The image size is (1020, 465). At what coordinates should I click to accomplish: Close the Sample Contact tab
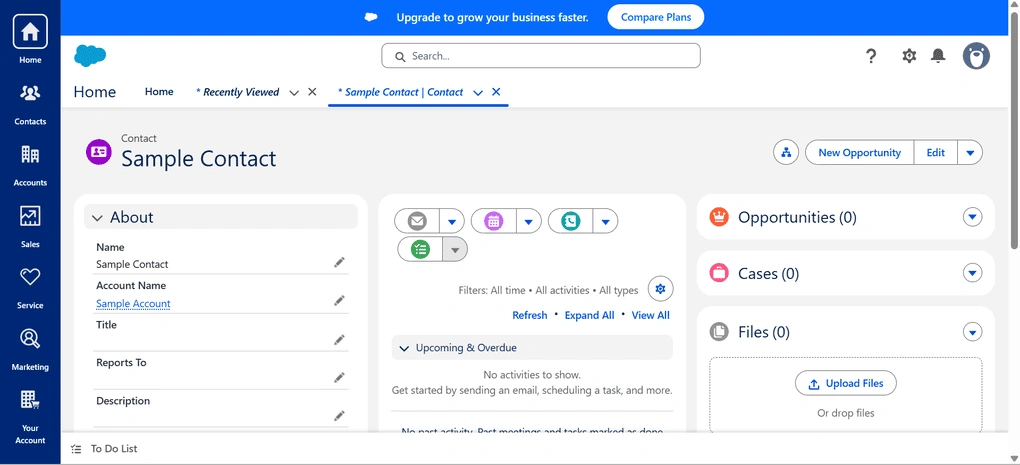tap(496, 92)
